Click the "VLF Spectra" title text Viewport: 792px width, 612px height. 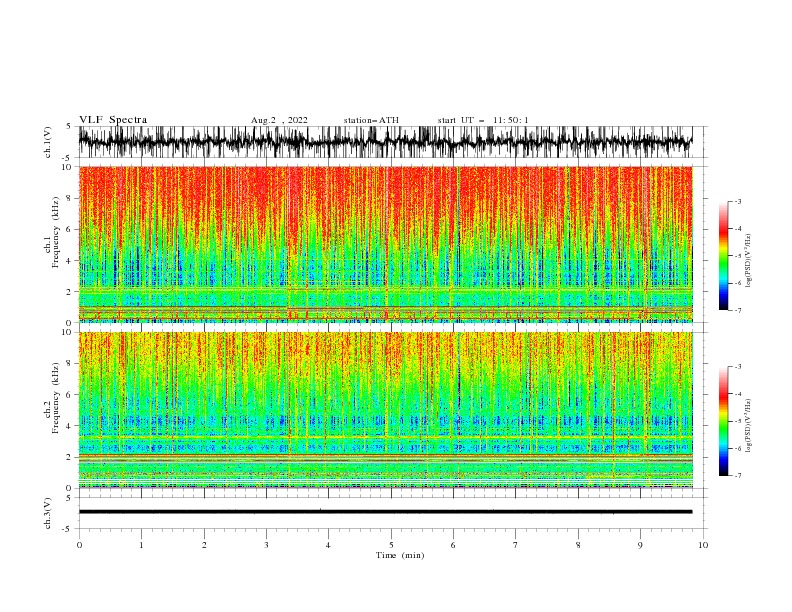(113, 120)
